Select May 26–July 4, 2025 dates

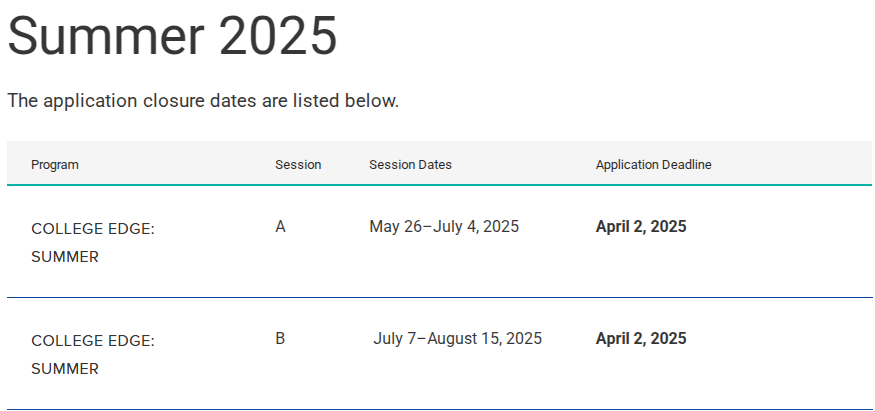click(444, 226)
